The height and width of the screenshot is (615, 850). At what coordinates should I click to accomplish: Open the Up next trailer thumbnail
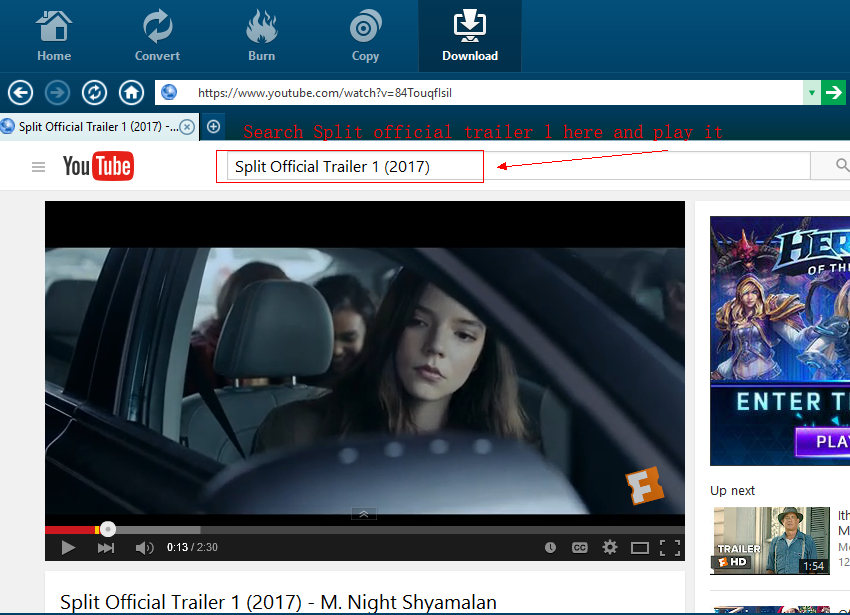[x=771, y=541]
